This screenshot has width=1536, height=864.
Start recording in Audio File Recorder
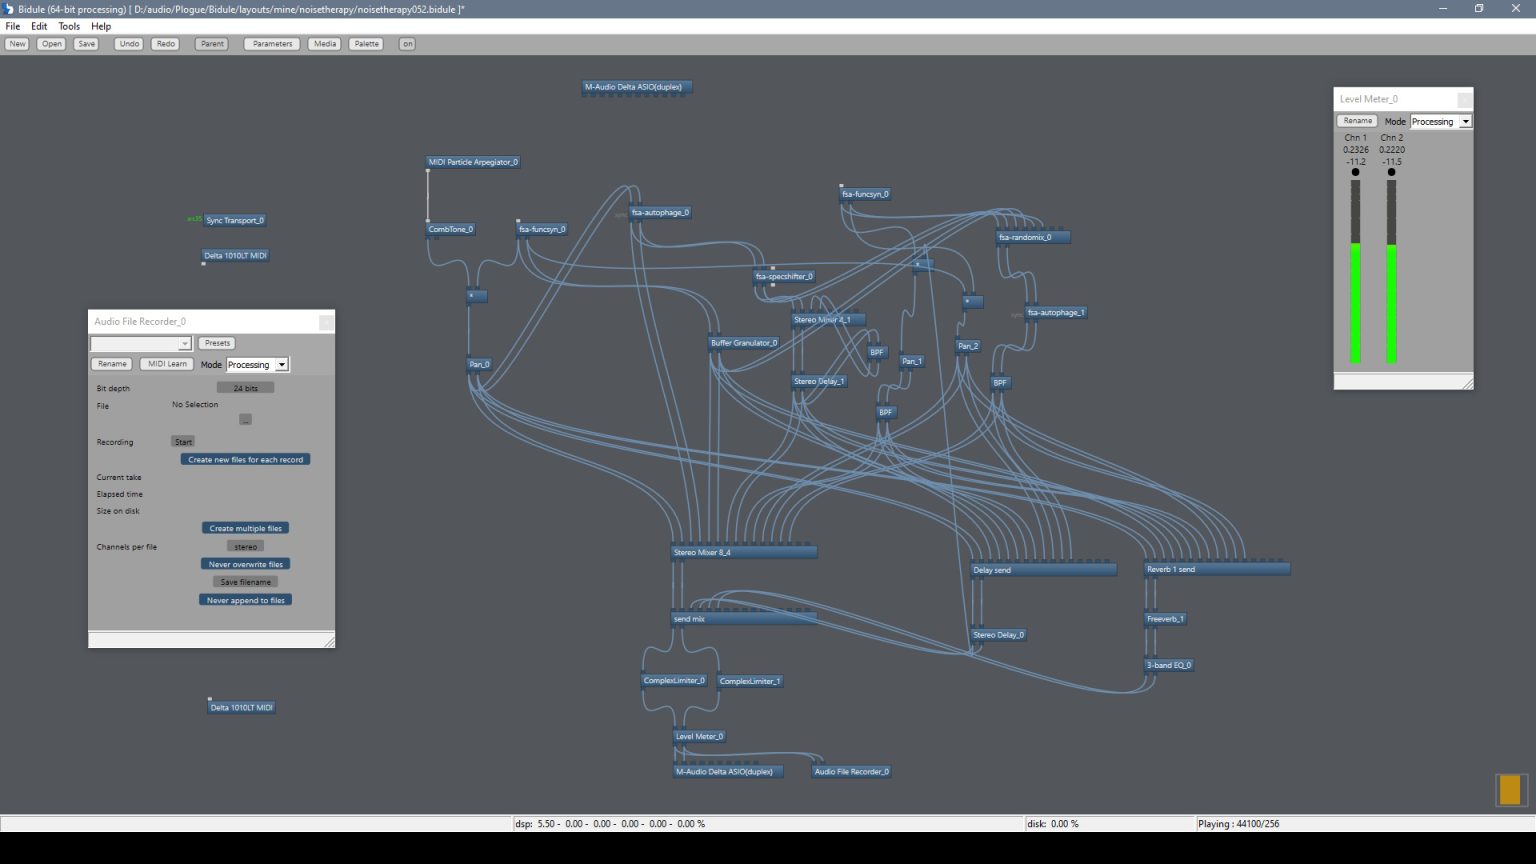click(183, 442)
